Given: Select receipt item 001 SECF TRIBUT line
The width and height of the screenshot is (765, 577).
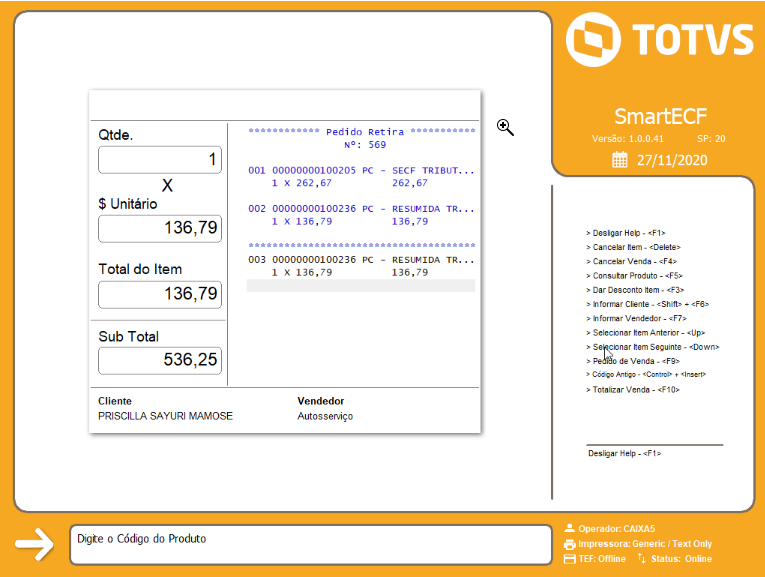Looking at the screenshot, I should tap(361, 171).
